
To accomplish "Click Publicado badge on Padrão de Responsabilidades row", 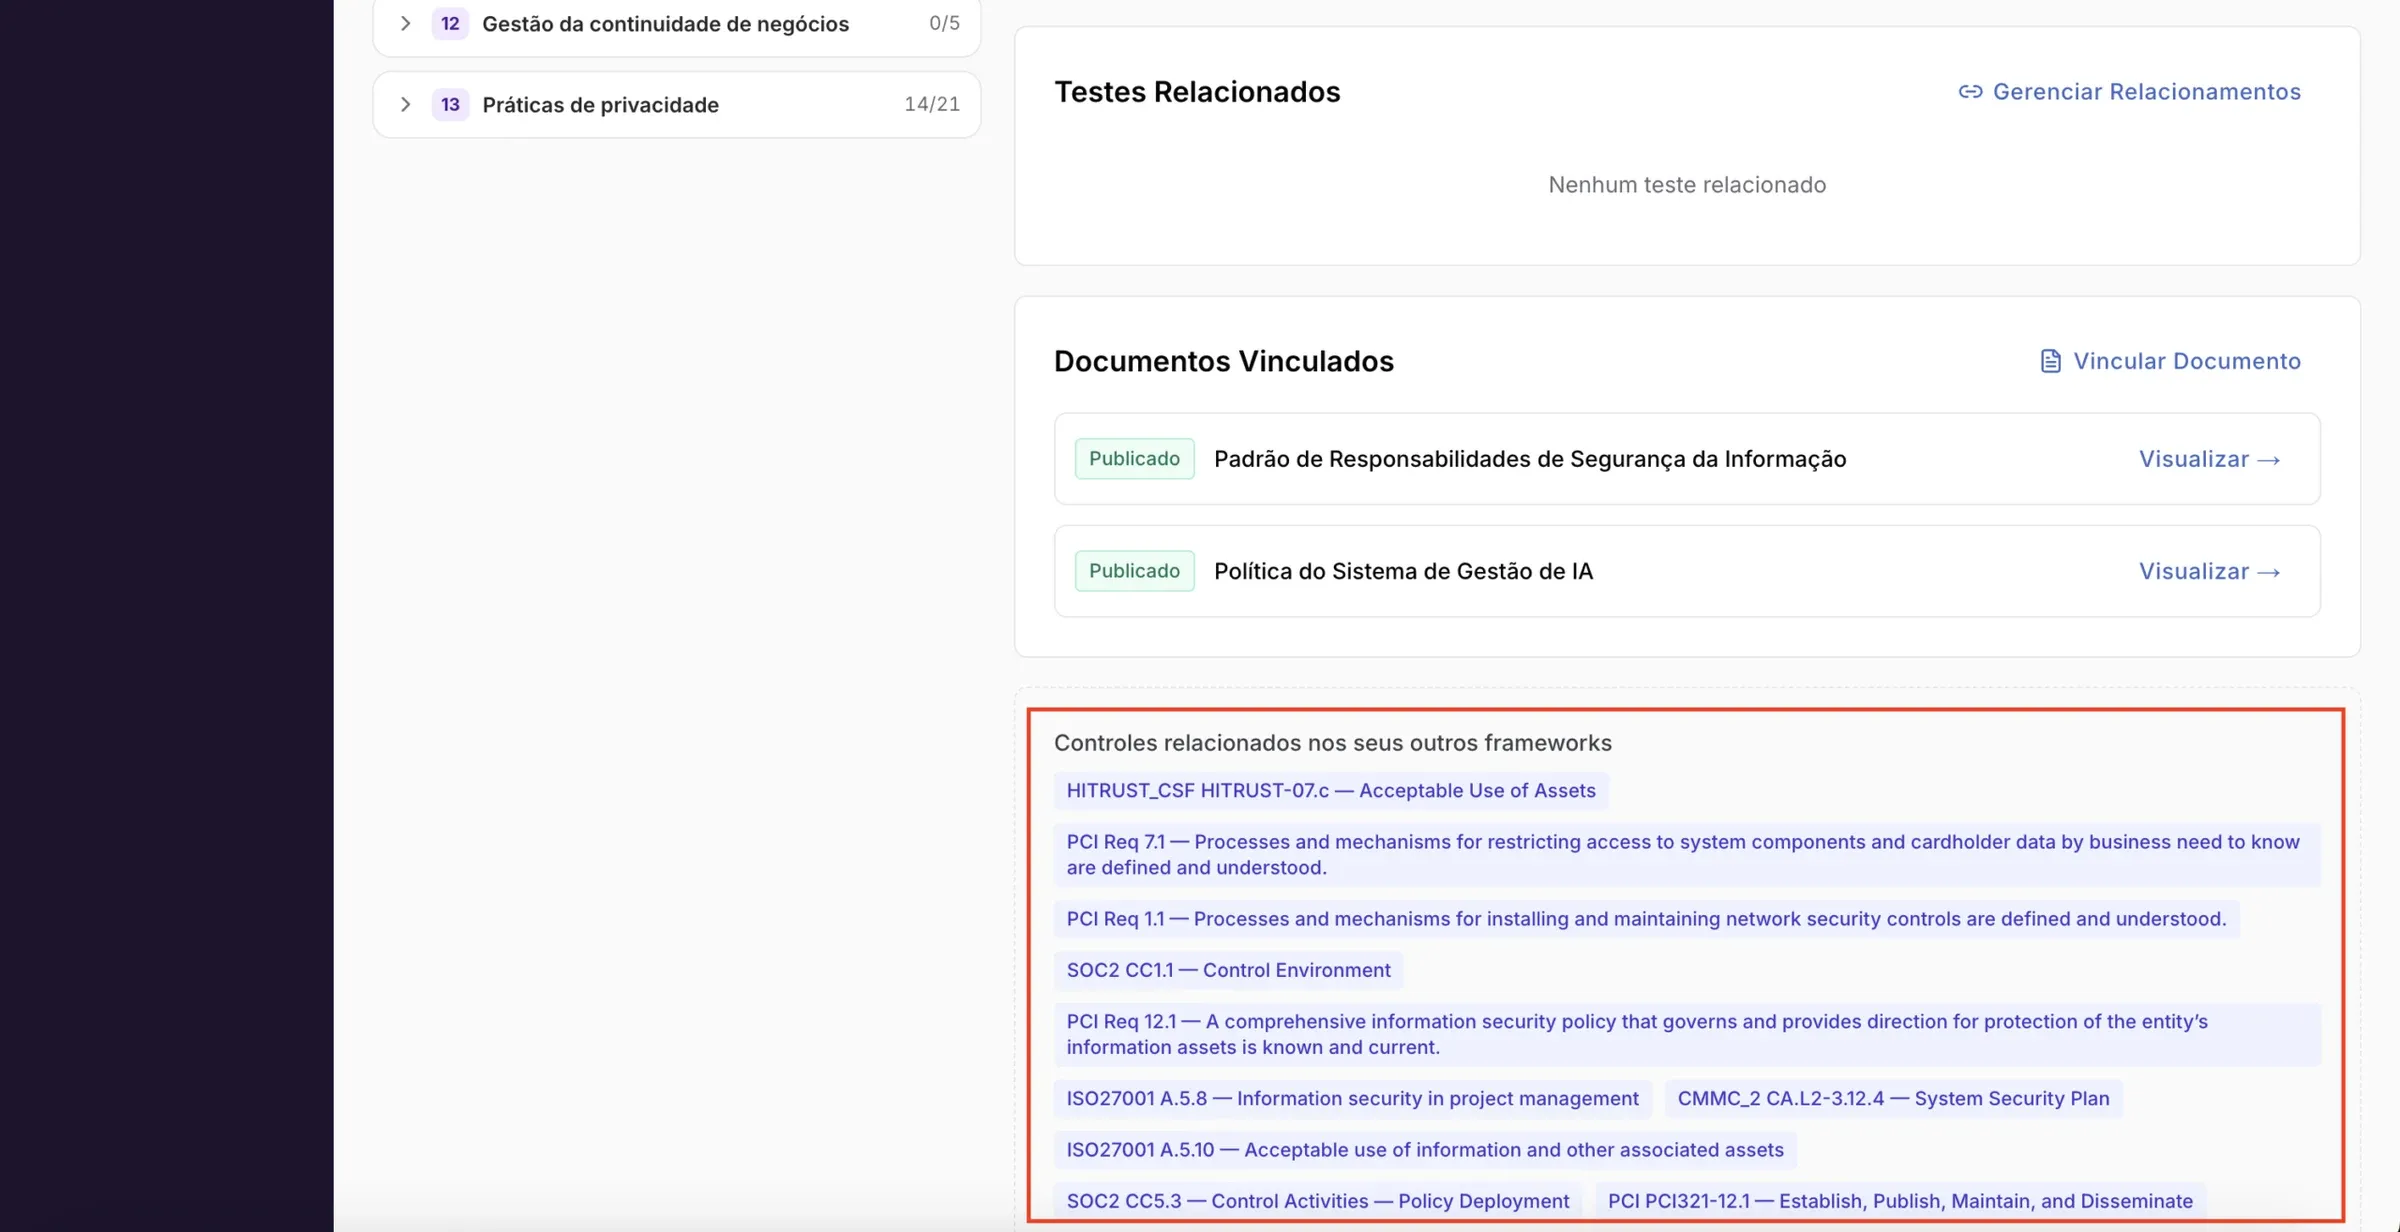I will [x=1134, y=459].
